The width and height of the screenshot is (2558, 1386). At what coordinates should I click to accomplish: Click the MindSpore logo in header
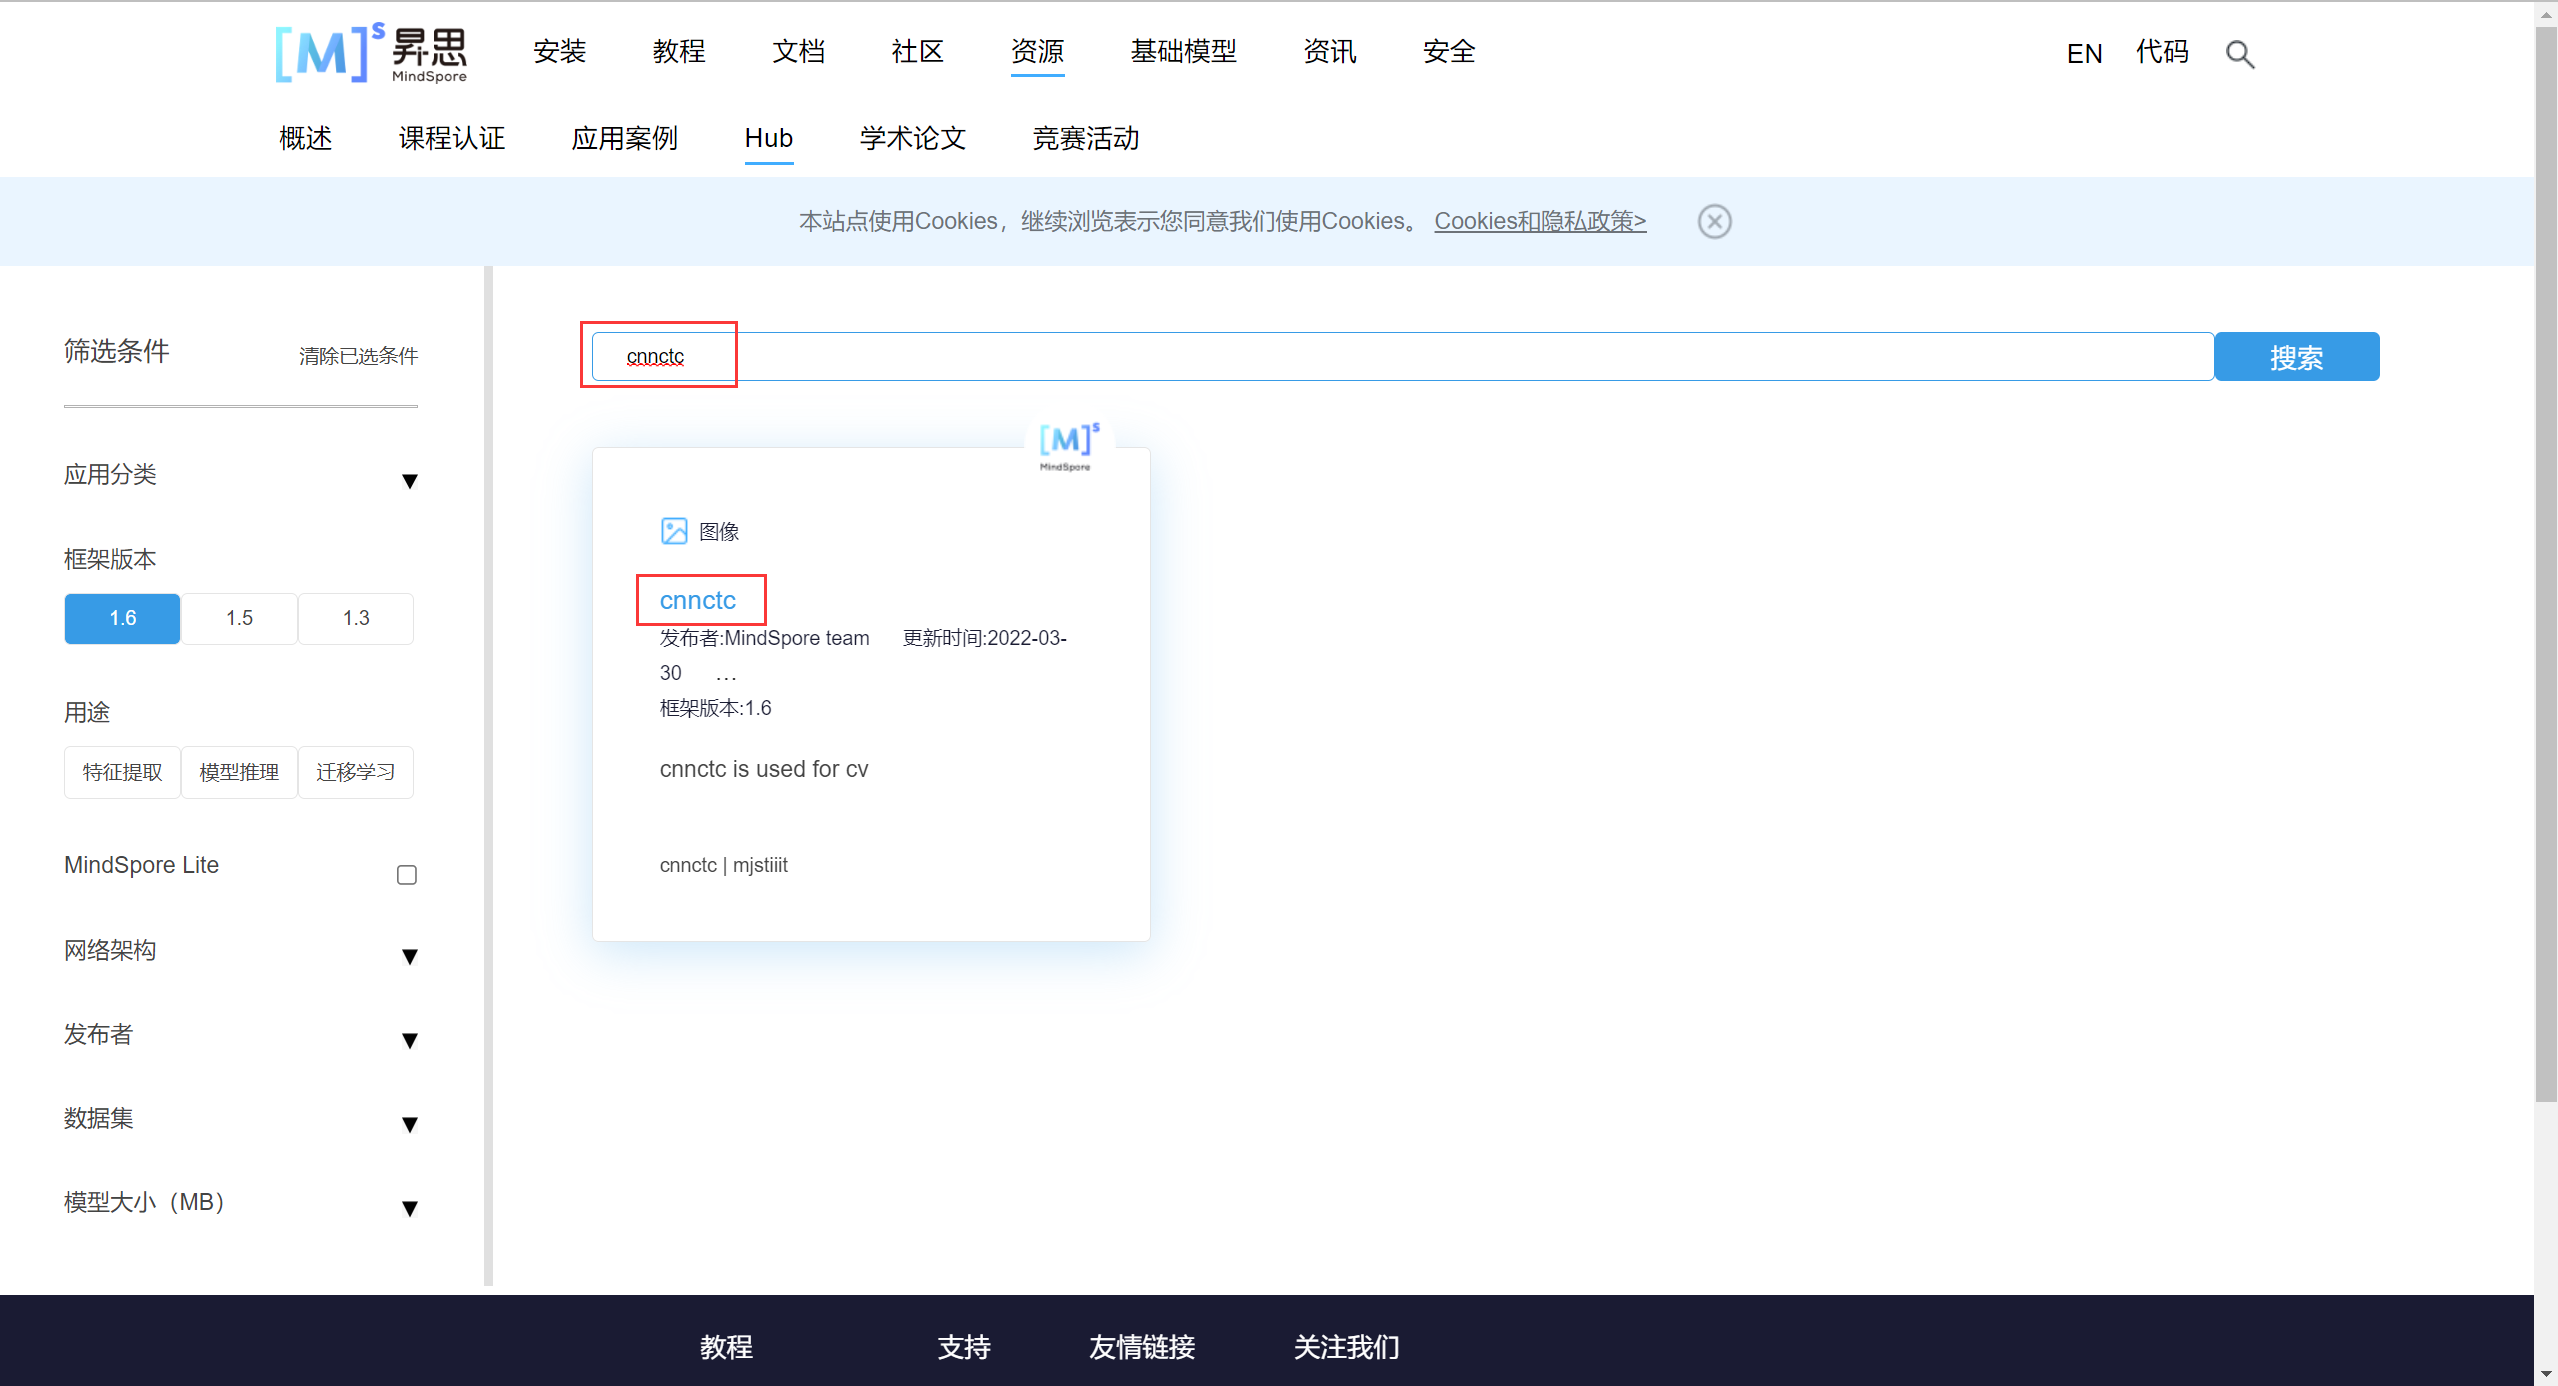(x=371, y=52)
